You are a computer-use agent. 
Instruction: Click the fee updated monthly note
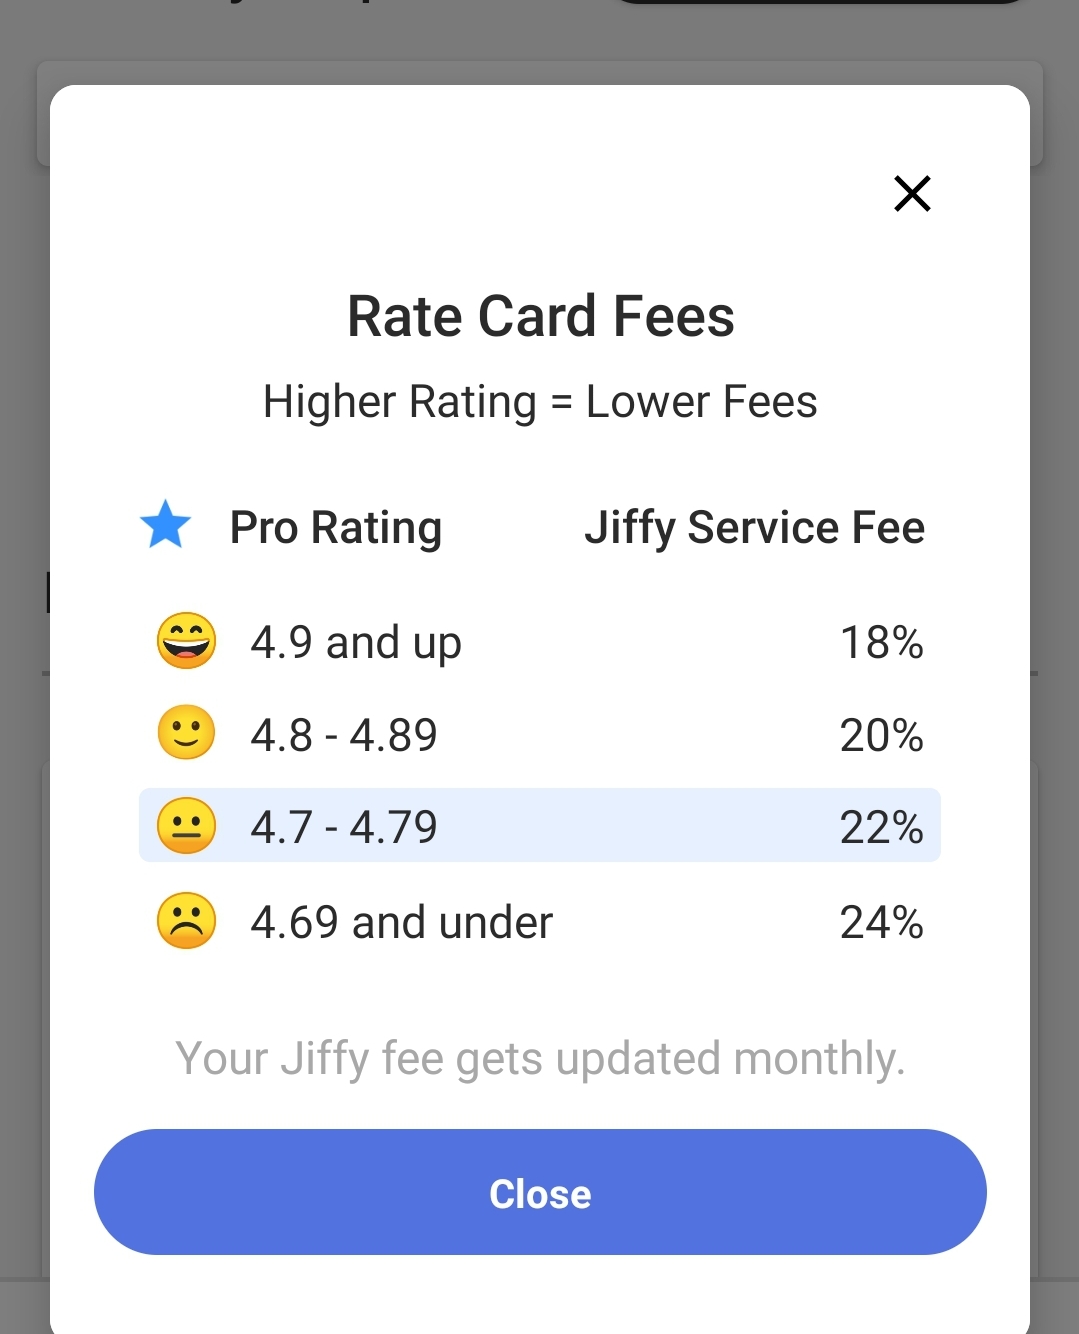(540, 1059)
